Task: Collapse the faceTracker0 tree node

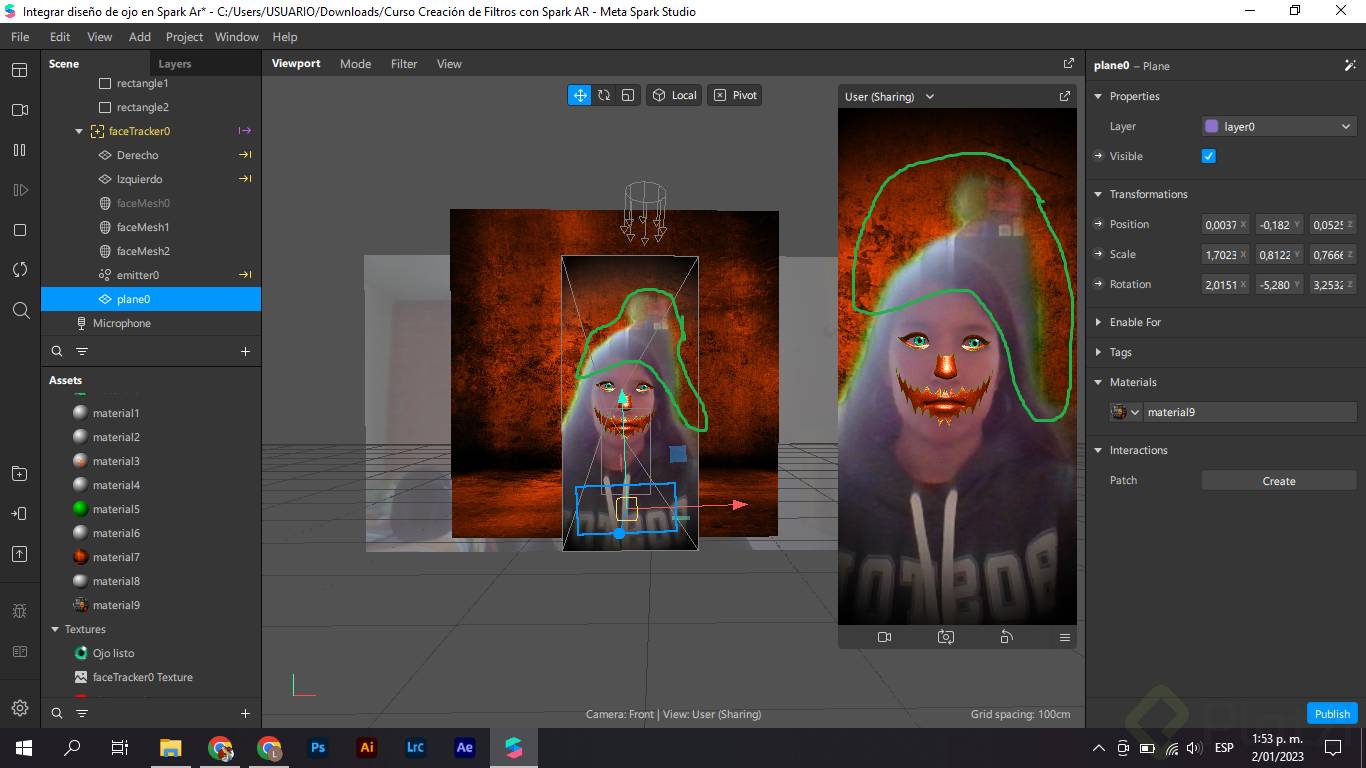Action: [79, 131]
